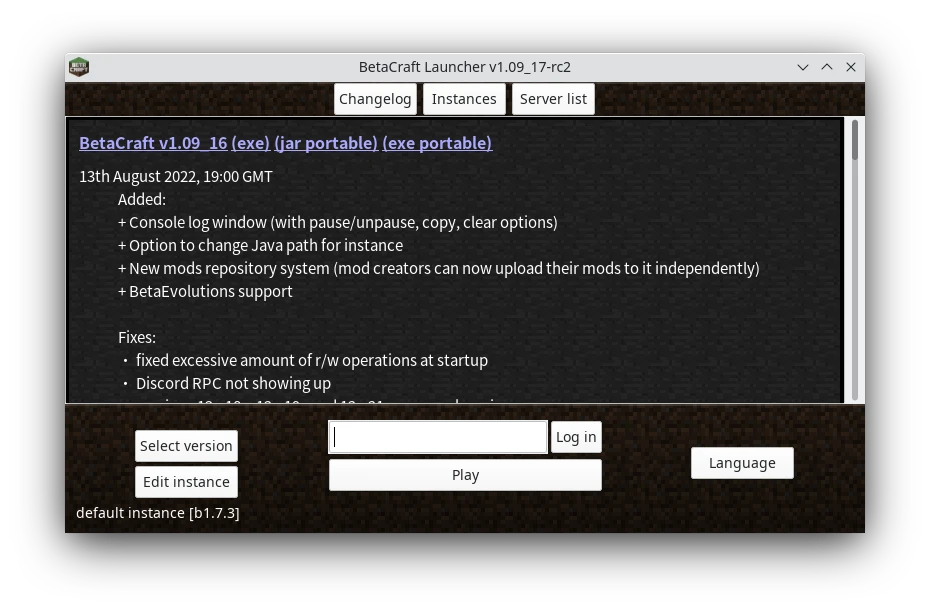
Task: Maximize the BetaCraft Launcher window
Action: 827,67
